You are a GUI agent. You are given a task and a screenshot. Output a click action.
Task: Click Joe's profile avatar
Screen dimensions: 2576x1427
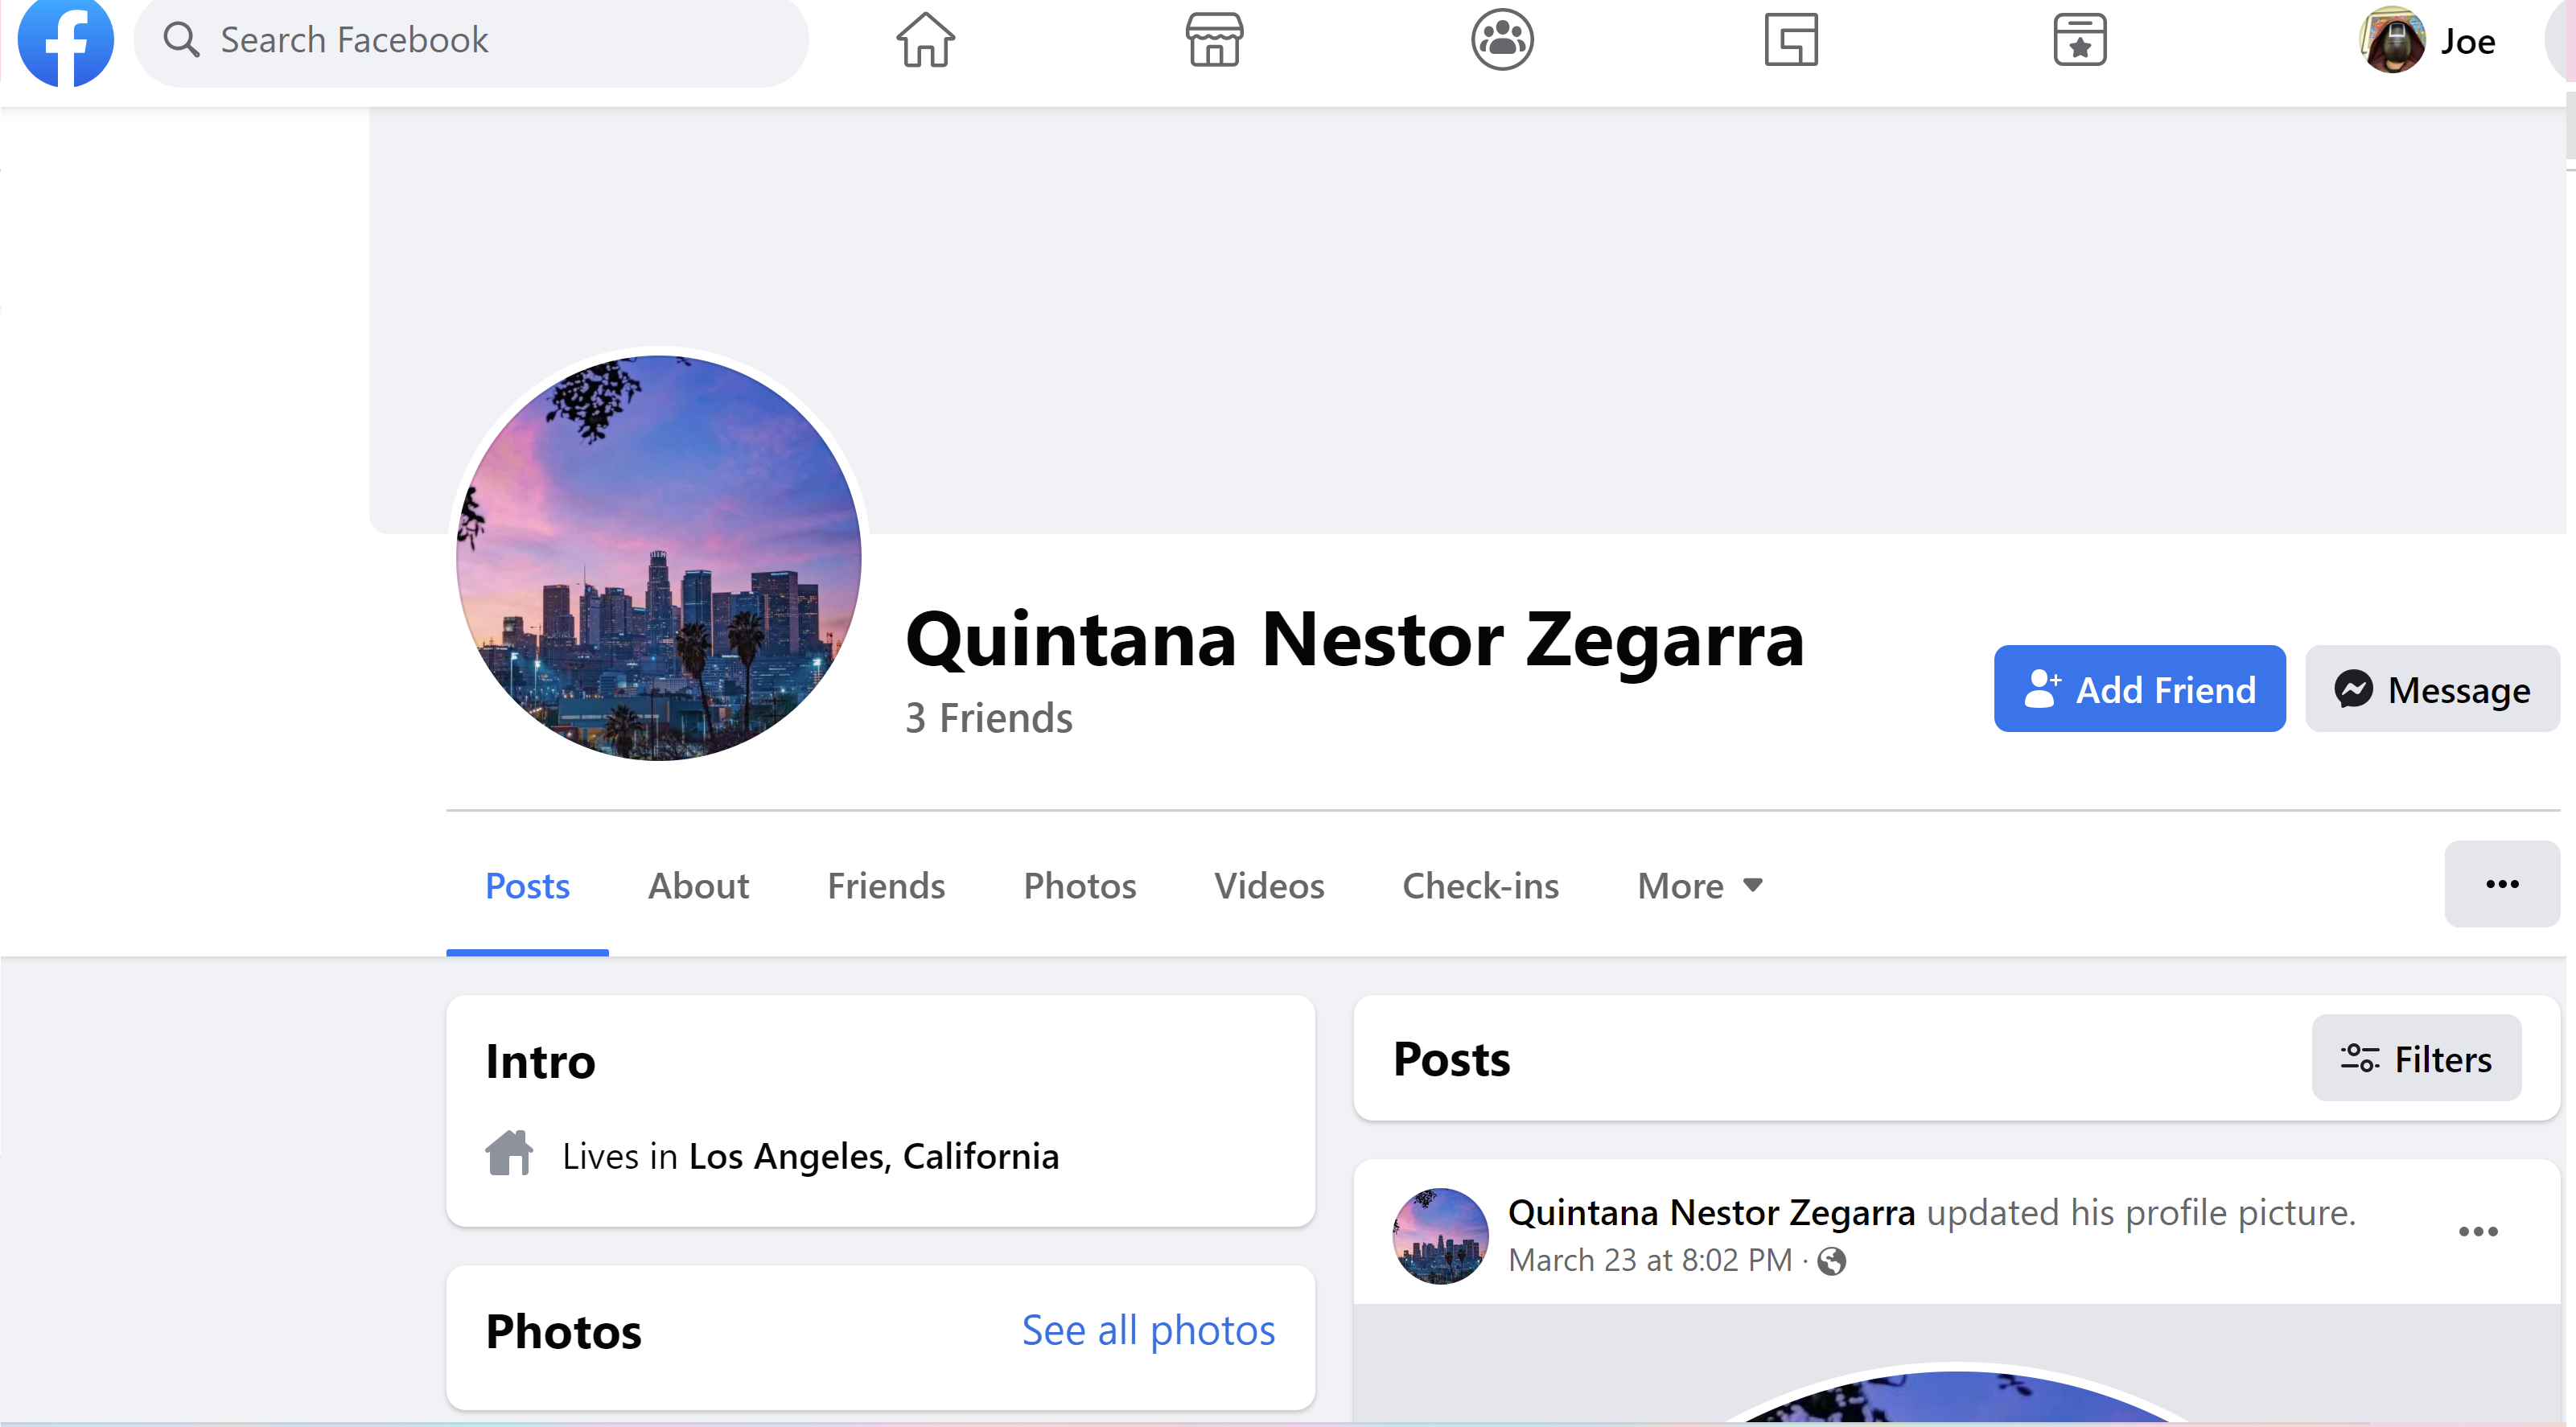click(2392, 41)
